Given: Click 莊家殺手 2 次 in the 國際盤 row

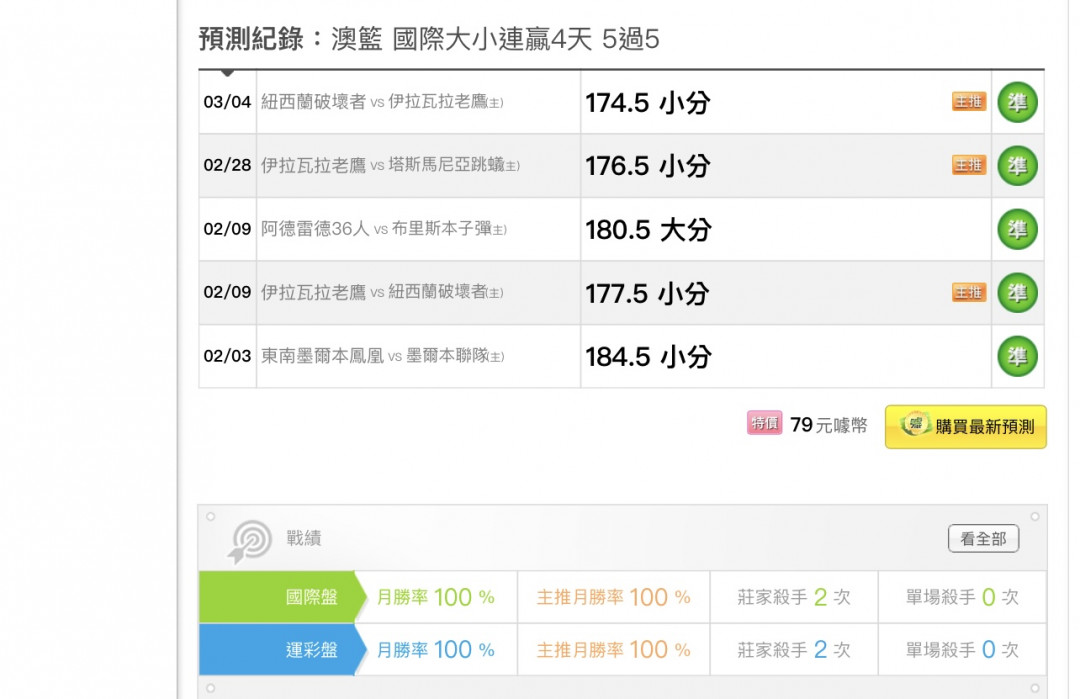Looking at the screenshot, I should (793, 597).
